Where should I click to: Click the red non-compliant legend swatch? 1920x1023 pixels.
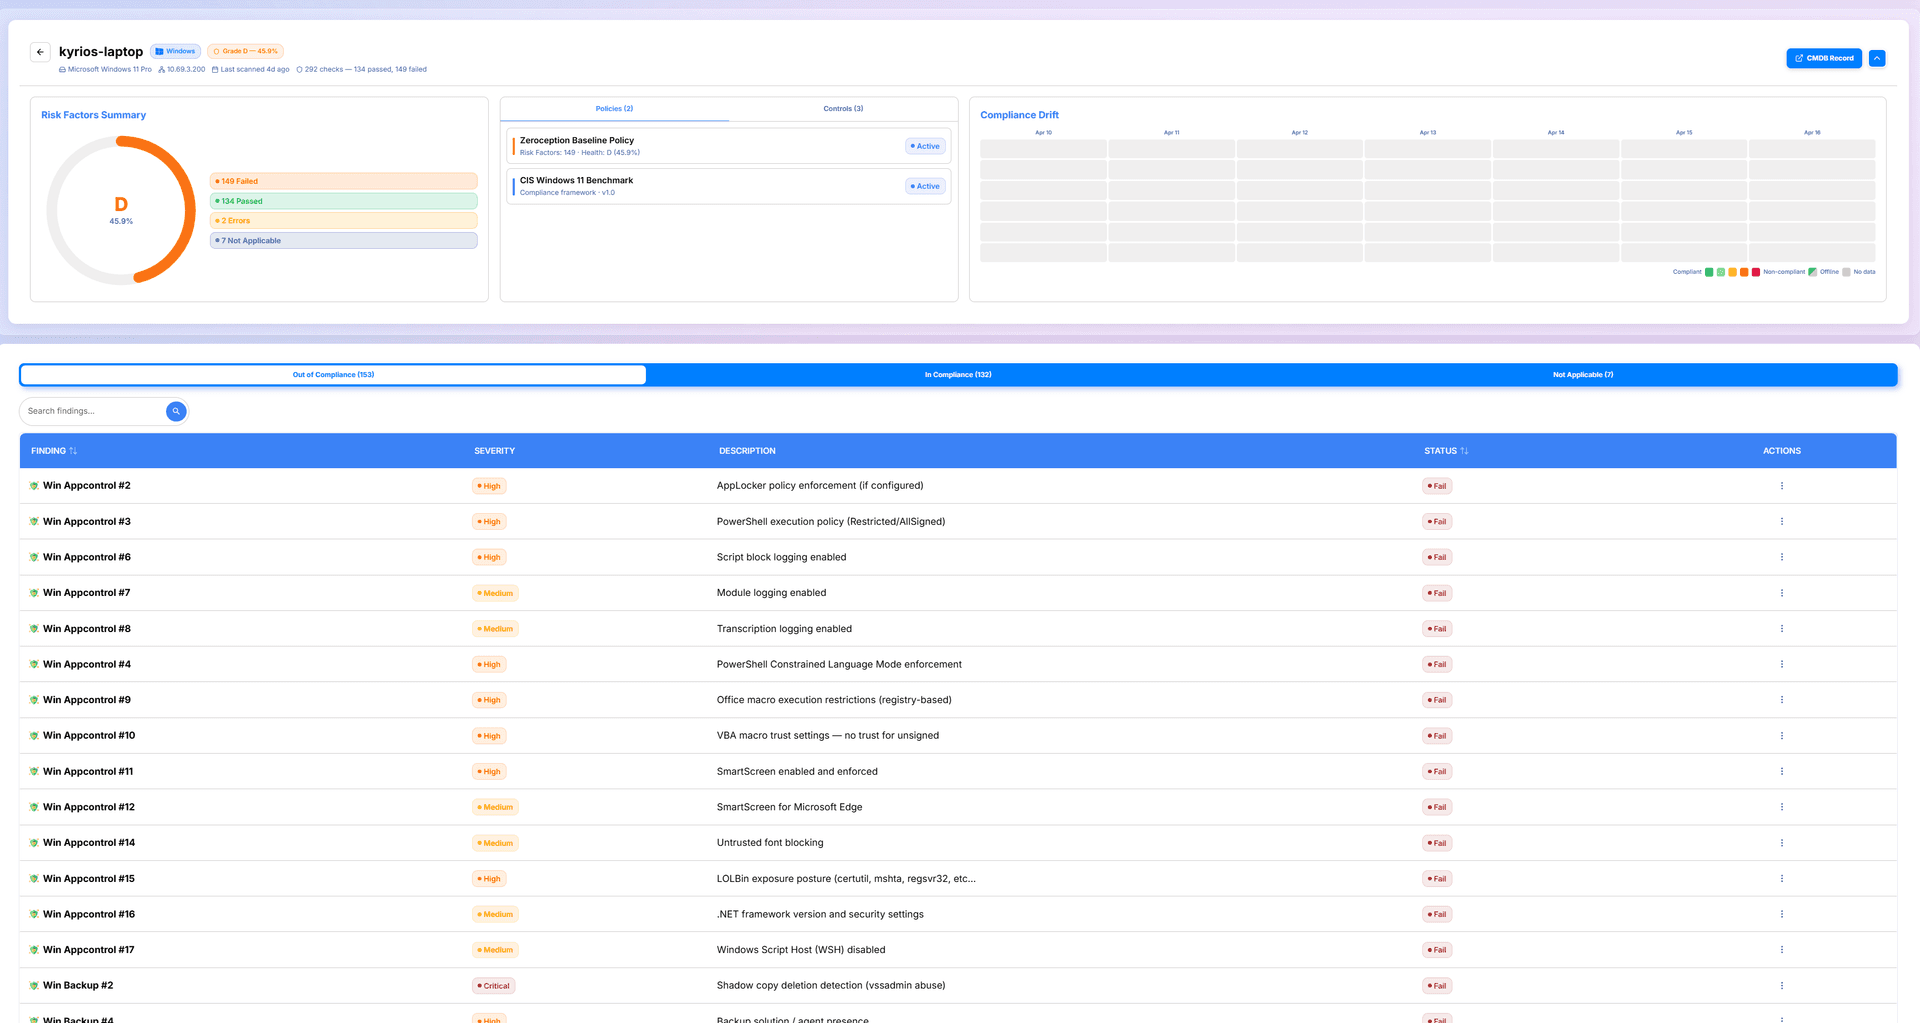tap(1756, 272)
